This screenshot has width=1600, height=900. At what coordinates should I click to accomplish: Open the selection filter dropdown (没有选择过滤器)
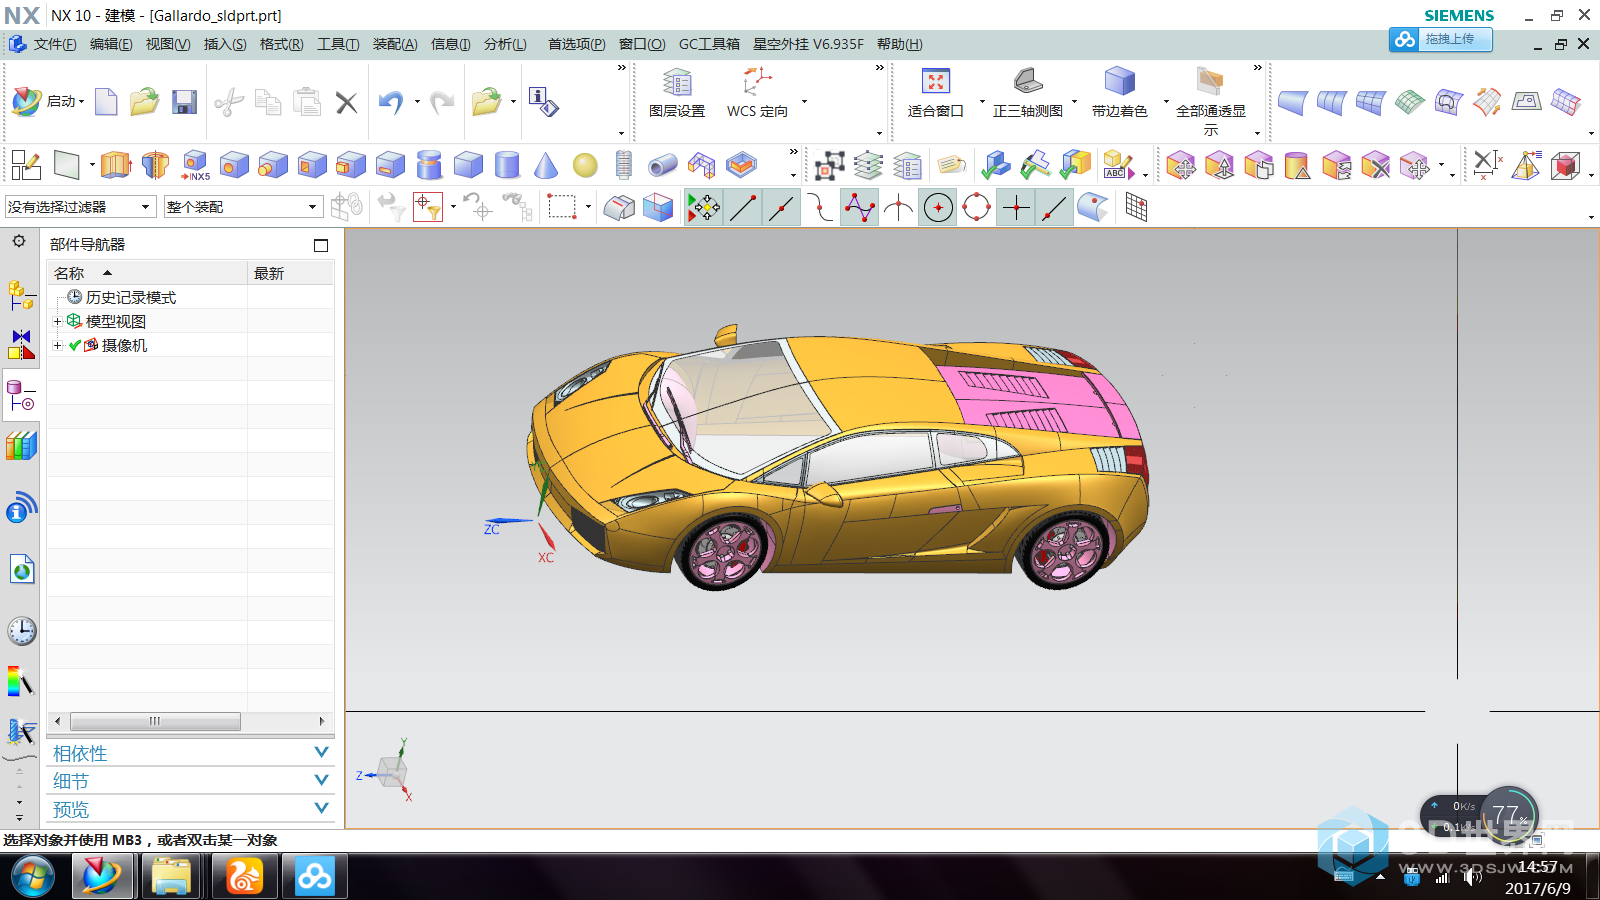[x=80, y=207]
